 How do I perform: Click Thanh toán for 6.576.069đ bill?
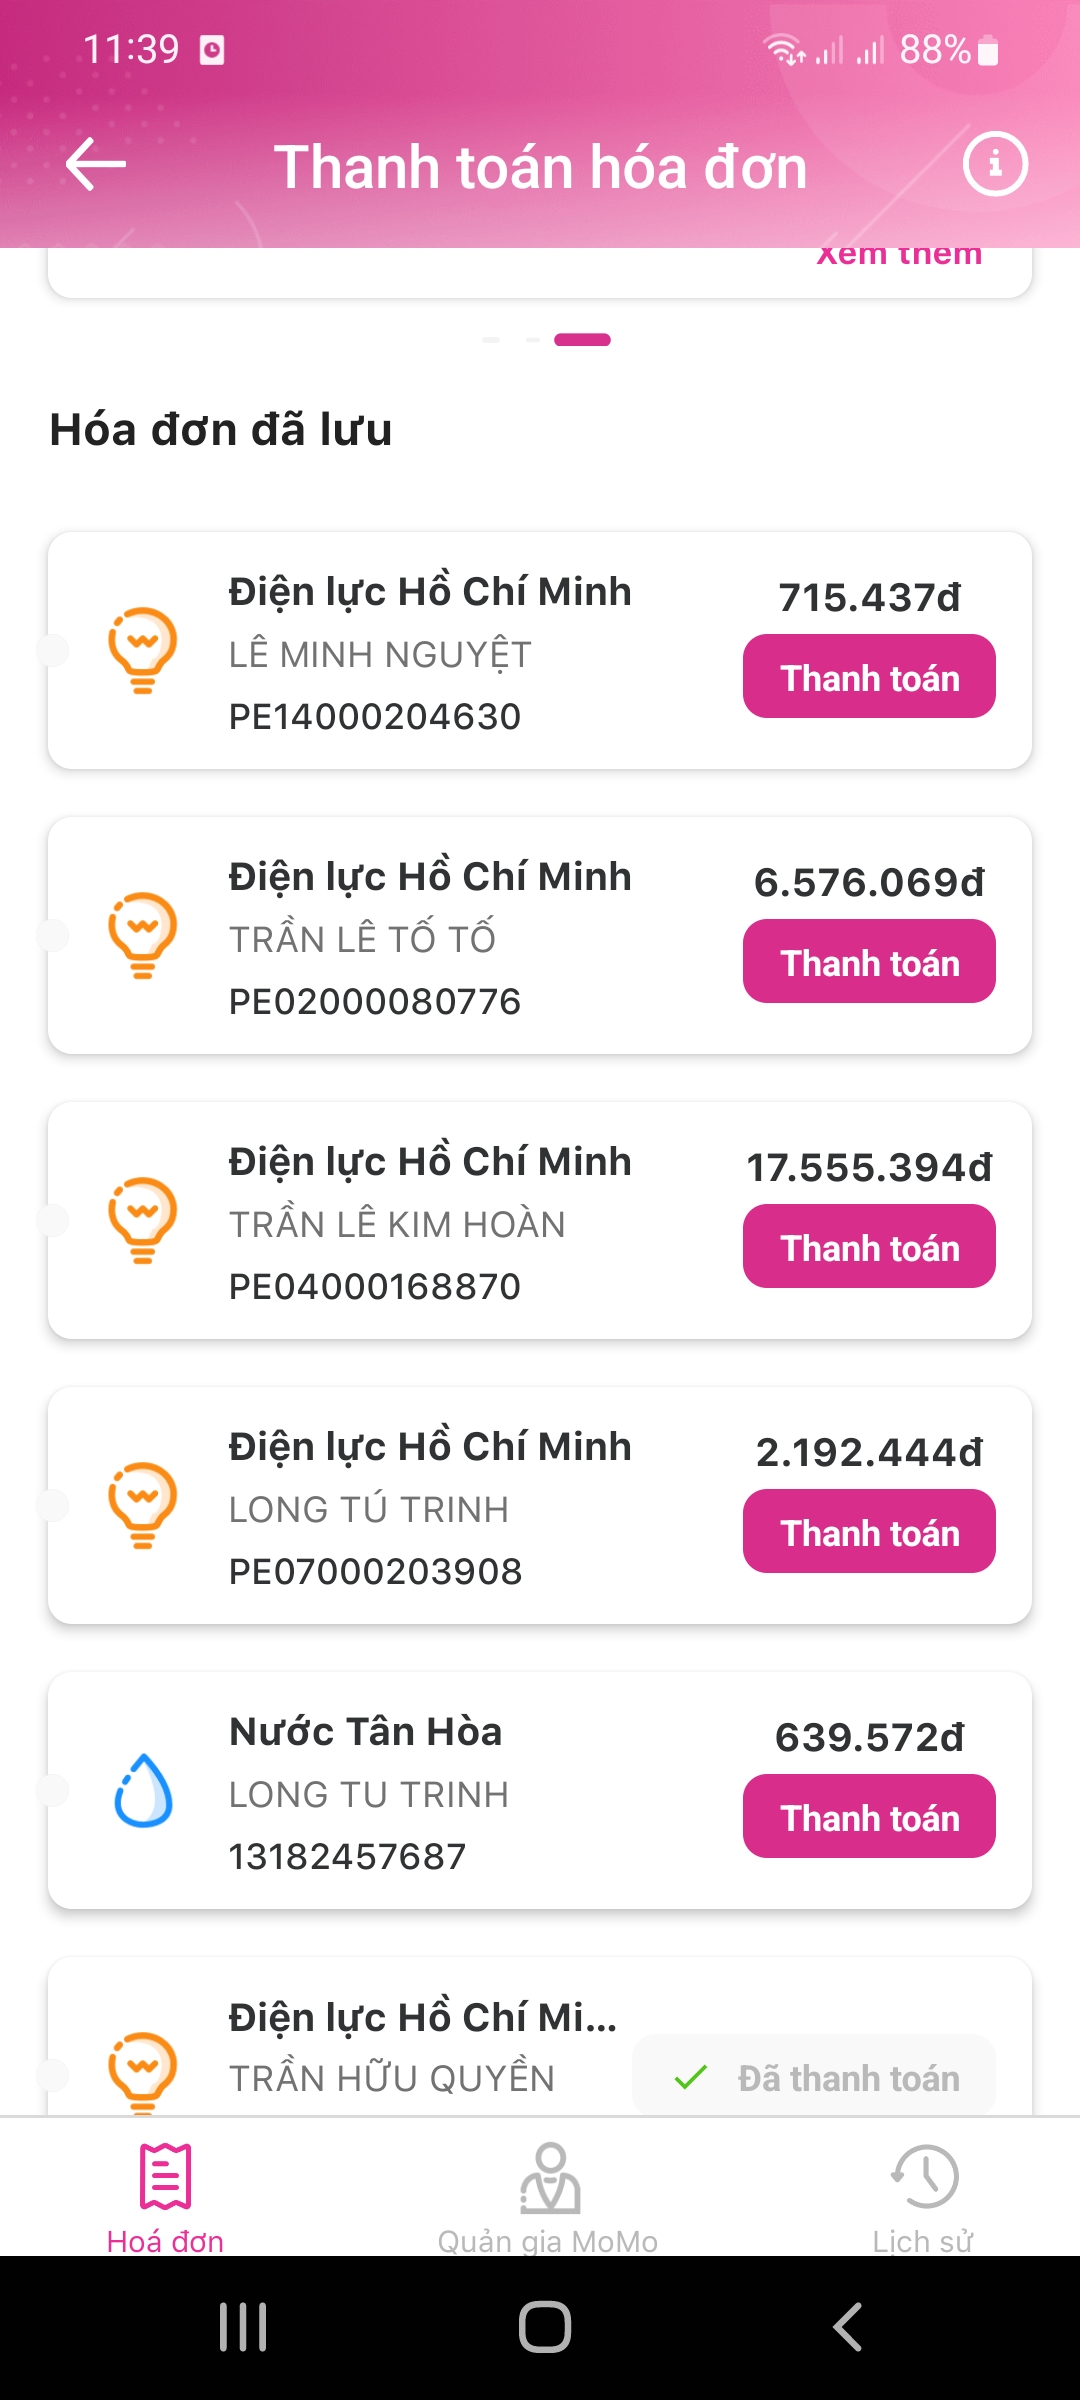868,962
